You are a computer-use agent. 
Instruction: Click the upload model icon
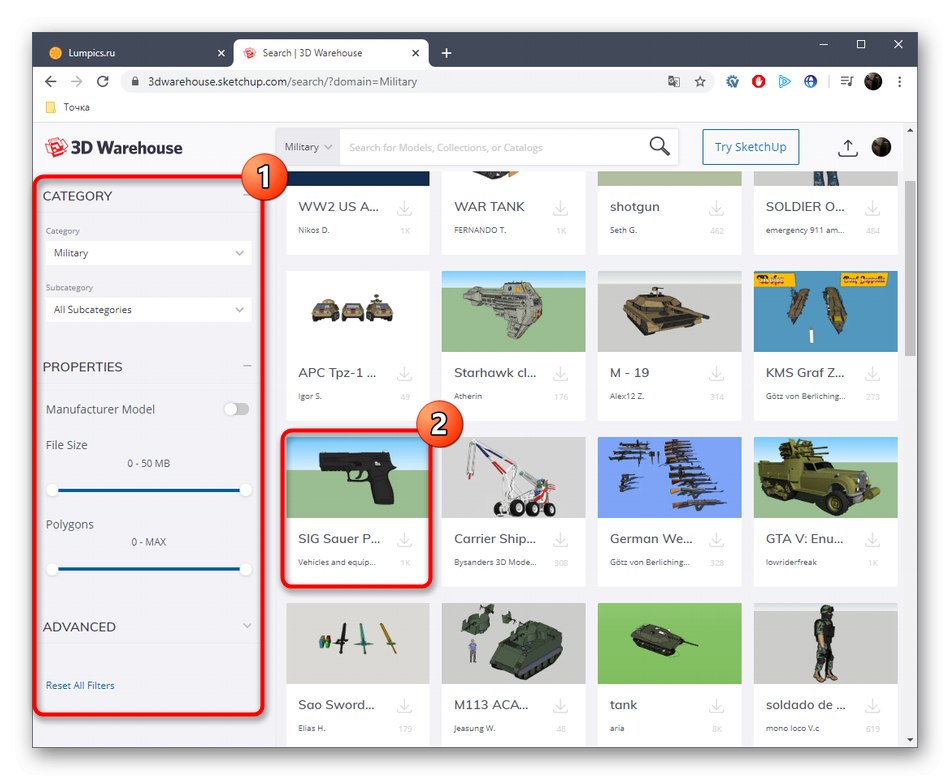coord(848,147)
